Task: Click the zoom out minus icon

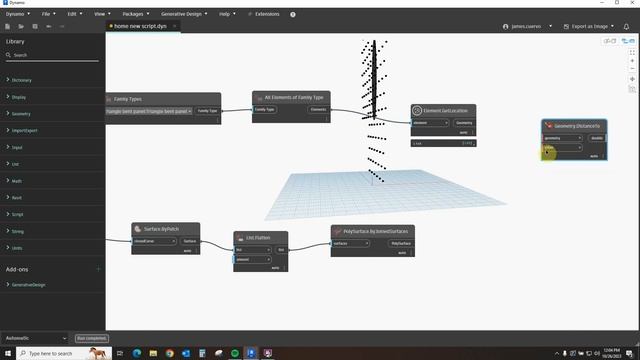Action: pyautogui.click(x=632, y=69)
